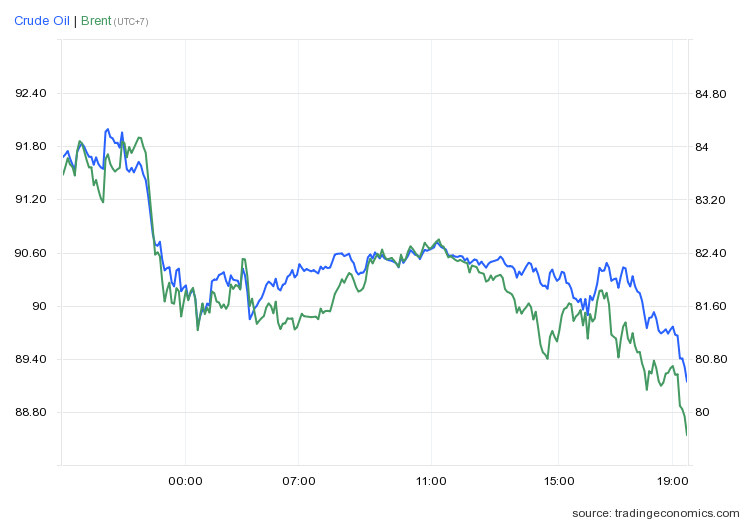Click the 82.40 right axis value
Image resolution: width=750 pixels, height=520 pixels.
pos(710,253)
